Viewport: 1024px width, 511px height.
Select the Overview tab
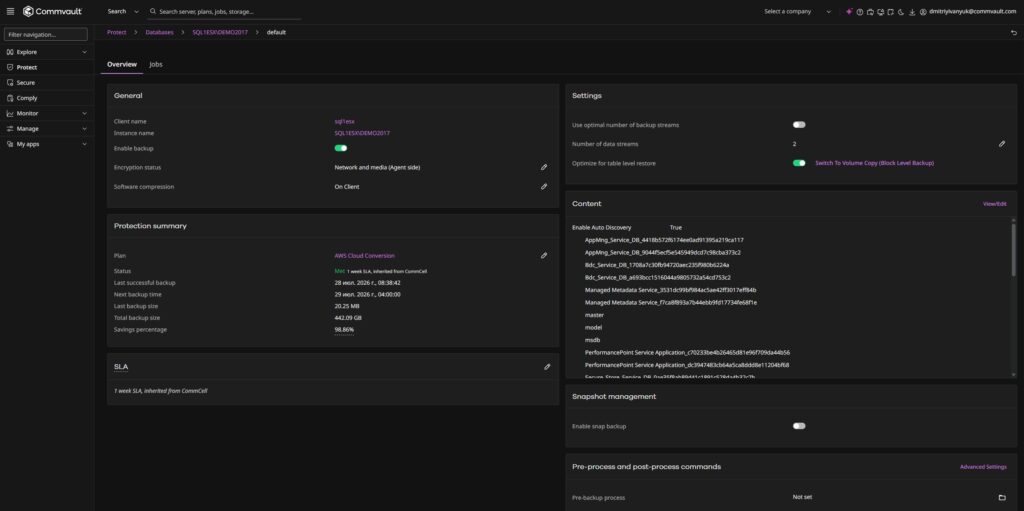pos(121,65)
